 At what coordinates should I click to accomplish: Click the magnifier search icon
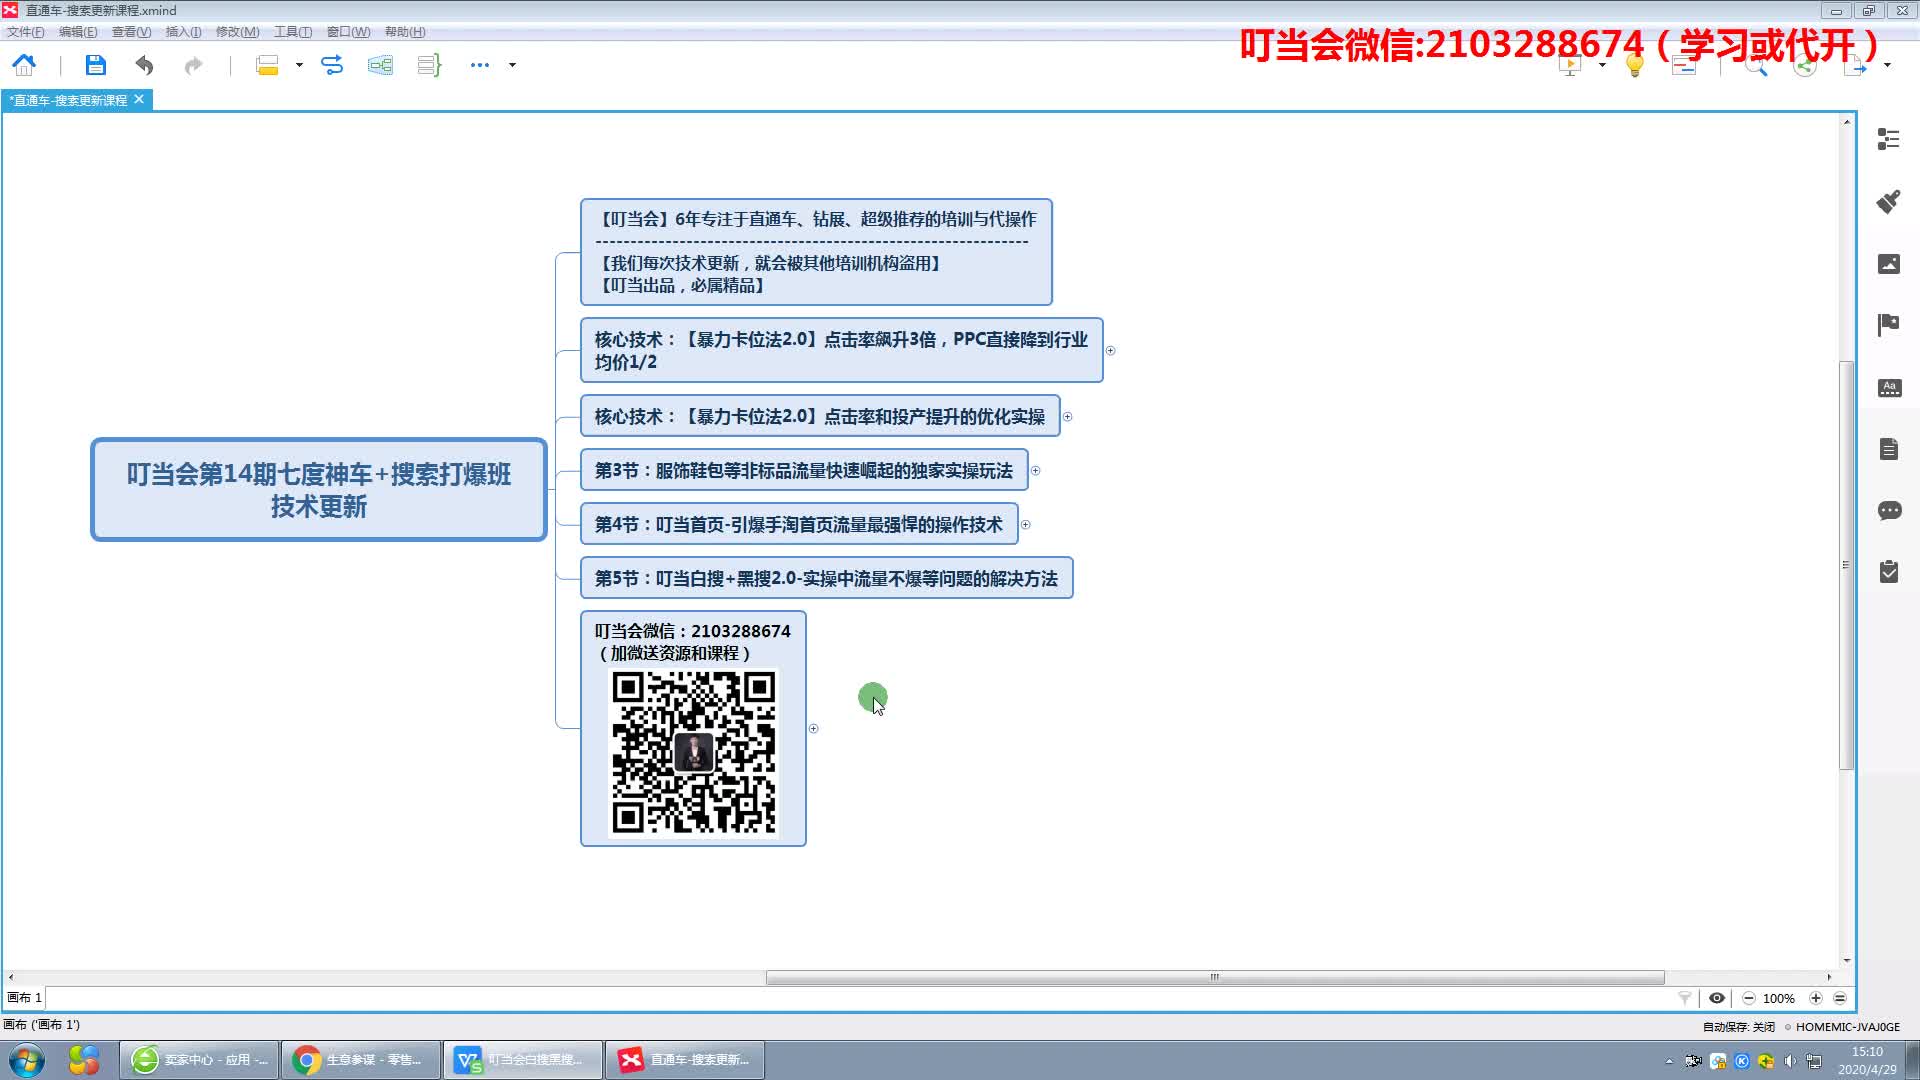tap(1756, 66)
